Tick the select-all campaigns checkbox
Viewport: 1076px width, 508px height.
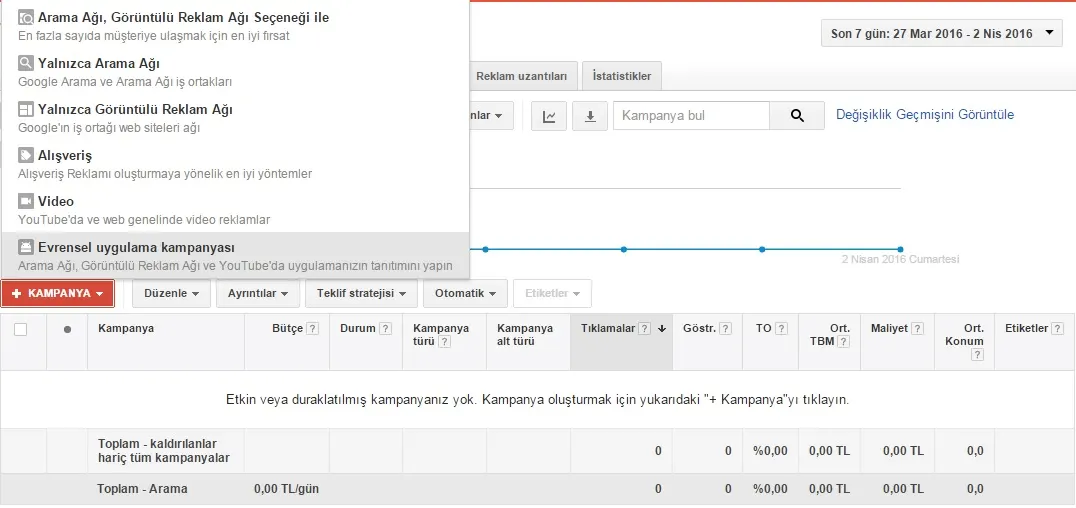21,330
